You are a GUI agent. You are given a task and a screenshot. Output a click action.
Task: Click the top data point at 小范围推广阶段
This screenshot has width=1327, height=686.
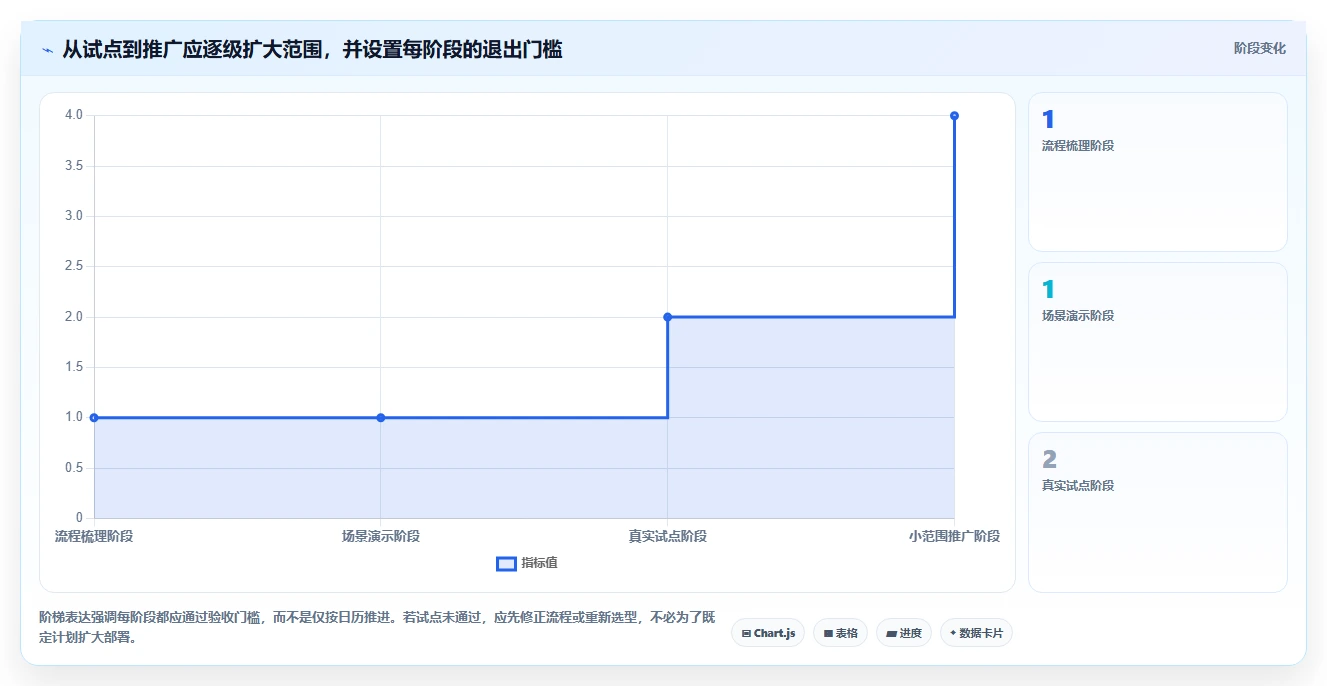954,116
